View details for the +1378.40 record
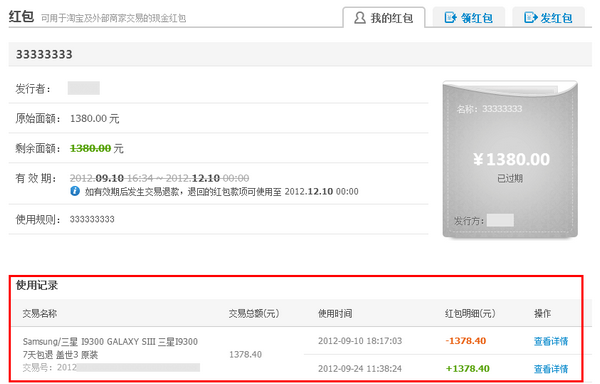The width and height of the screenshot is (600, 384). (551, 369)
